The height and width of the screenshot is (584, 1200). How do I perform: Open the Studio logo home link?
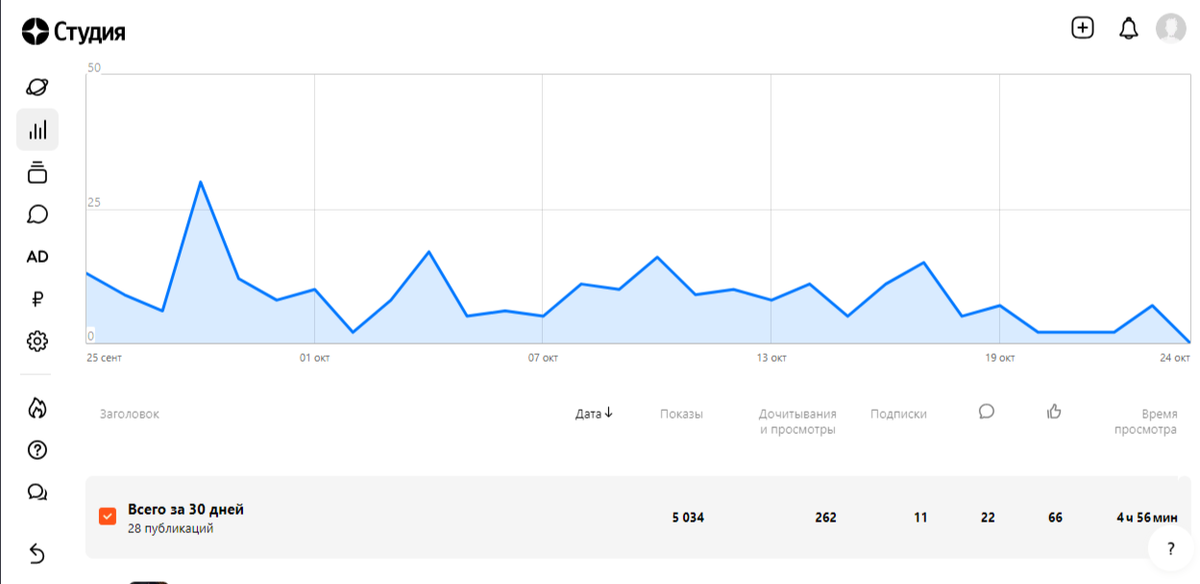(x=73, y=31)
